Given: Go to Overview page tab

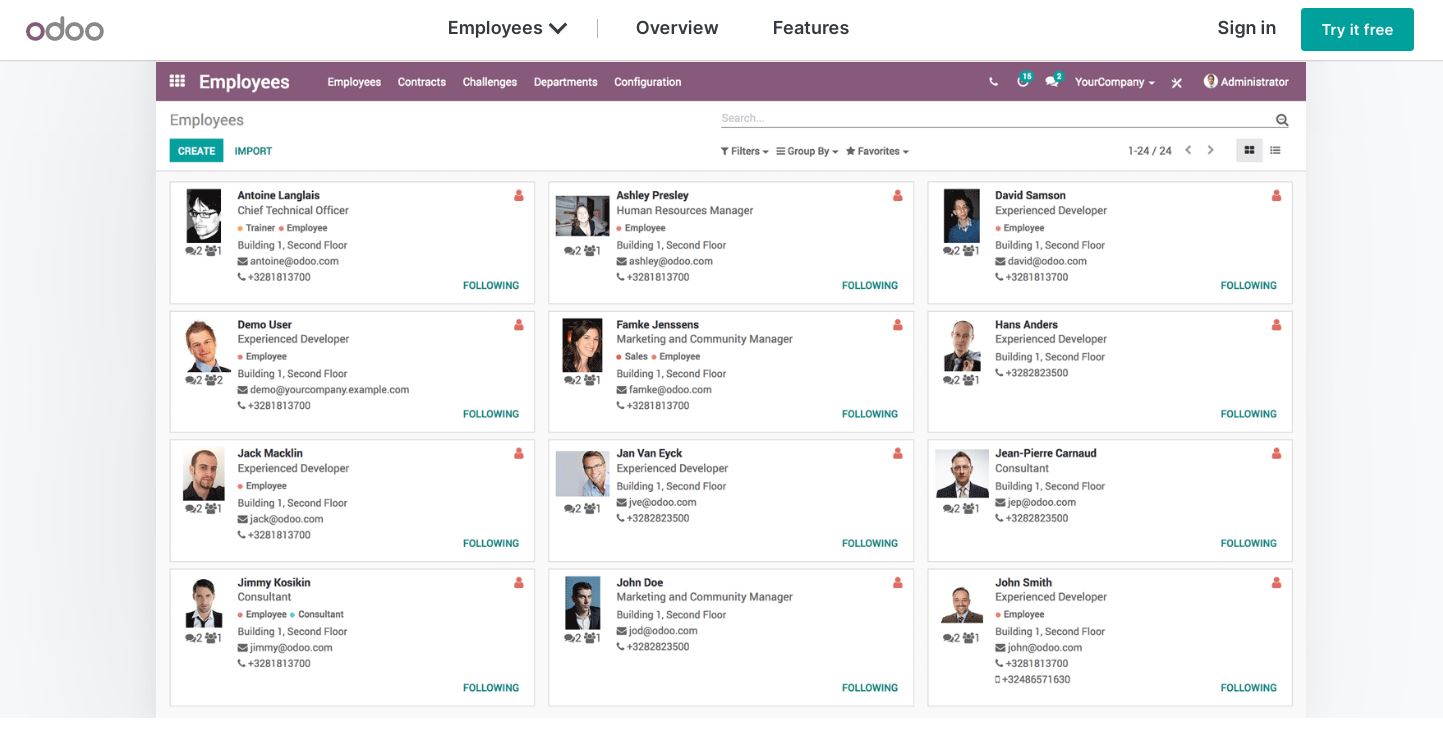Looking at the screenshot, I should [x=677, y=28].
